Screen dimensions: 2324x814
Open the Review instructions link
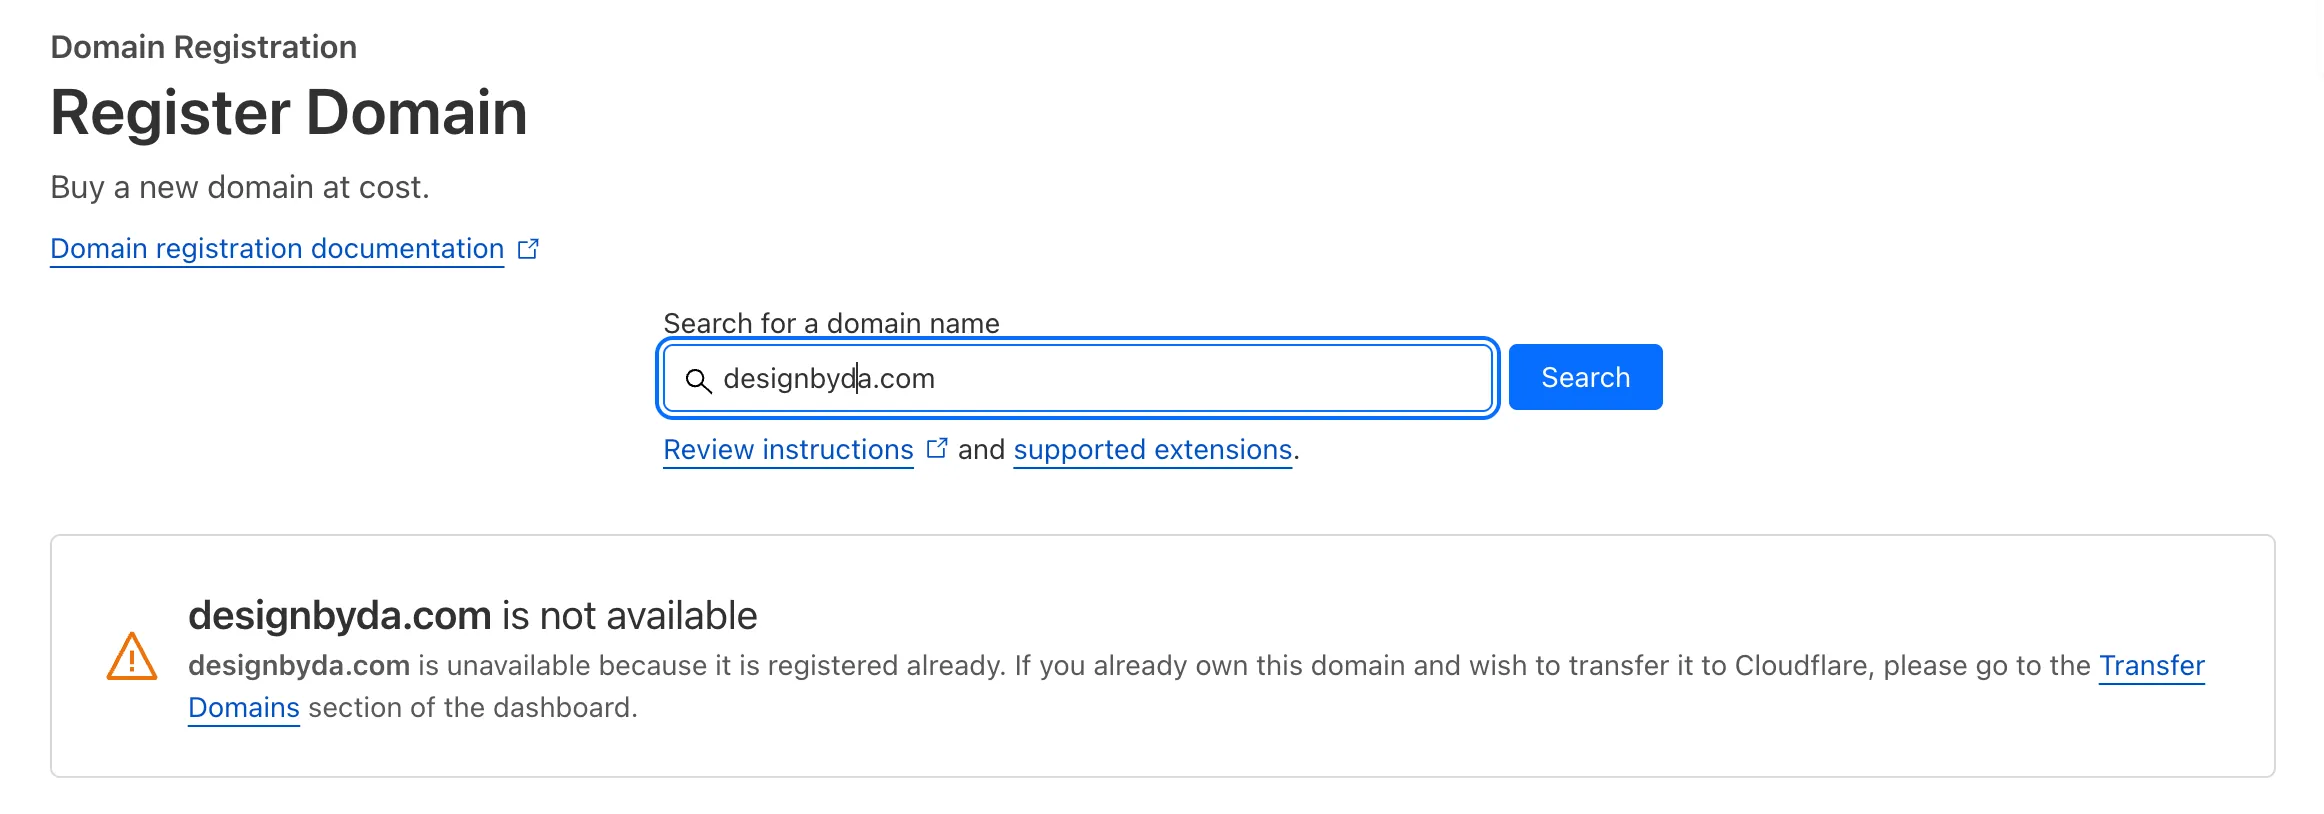pyautogui.click(x=788, y=450)
